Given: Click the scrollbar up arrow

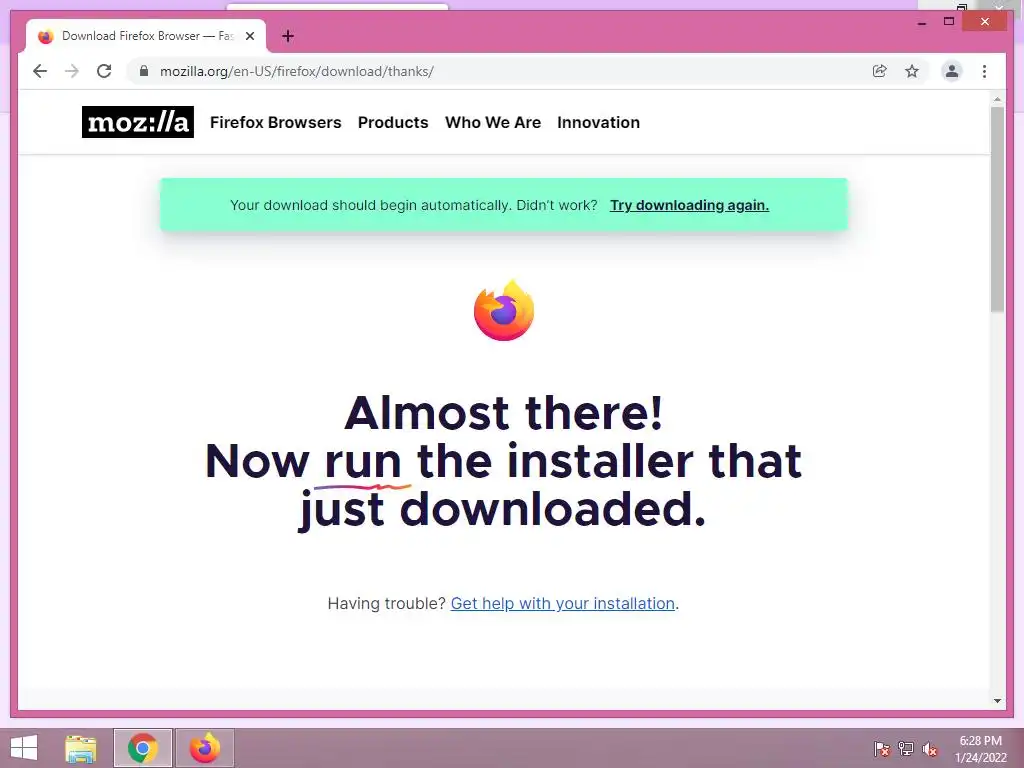Looking at the screenshot, I should coord(997,99).
